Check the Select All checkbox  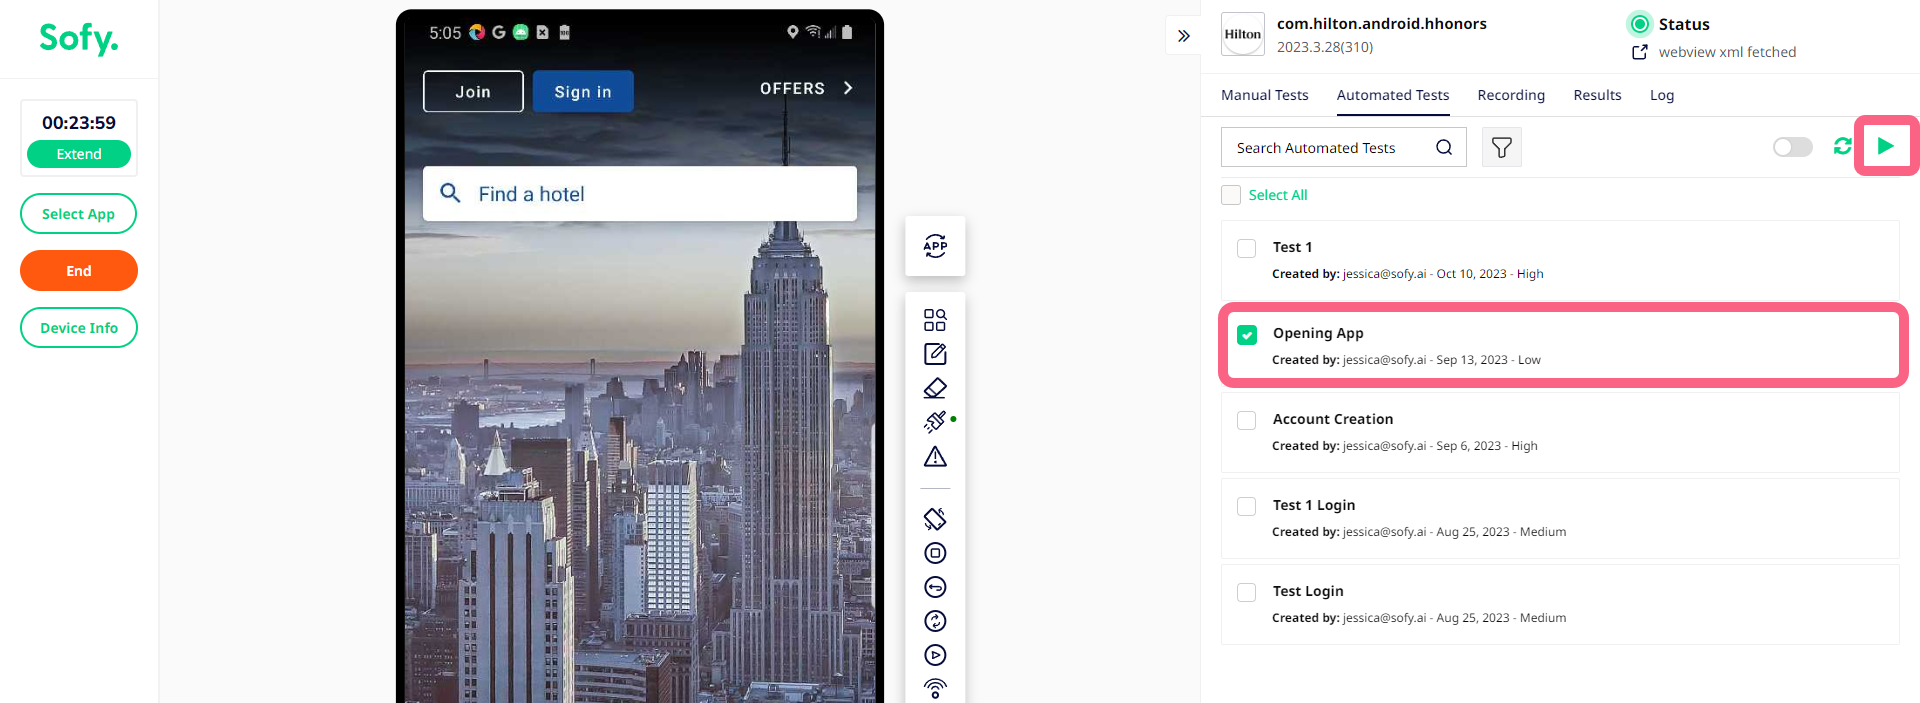click(x=1231, y=195)
